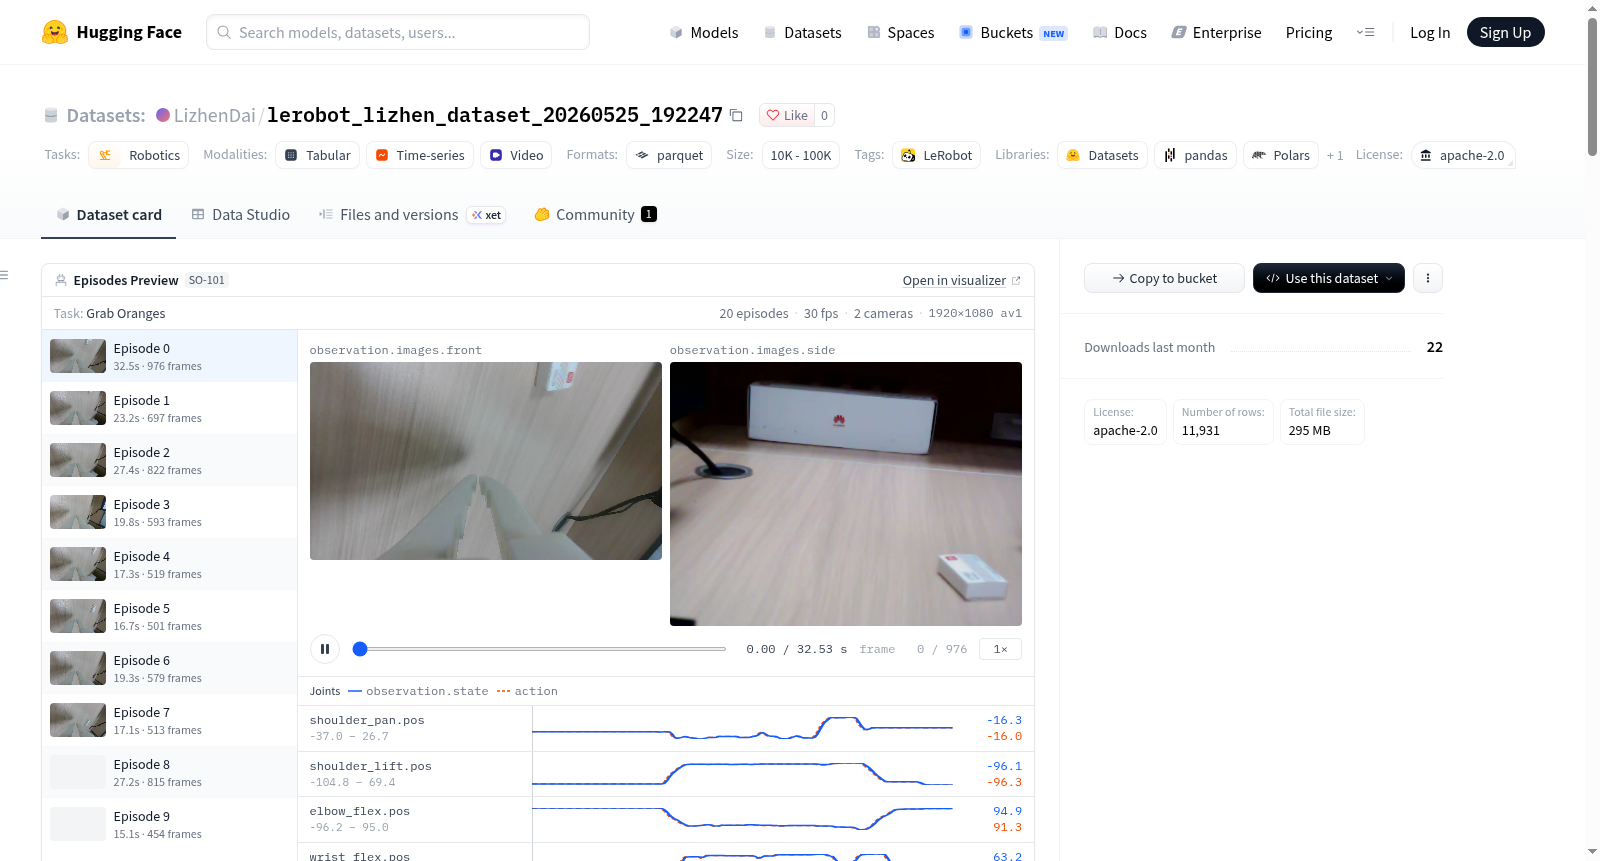Change the 1× playback speed selector

pyautogui.click(x=1000, y=649)
